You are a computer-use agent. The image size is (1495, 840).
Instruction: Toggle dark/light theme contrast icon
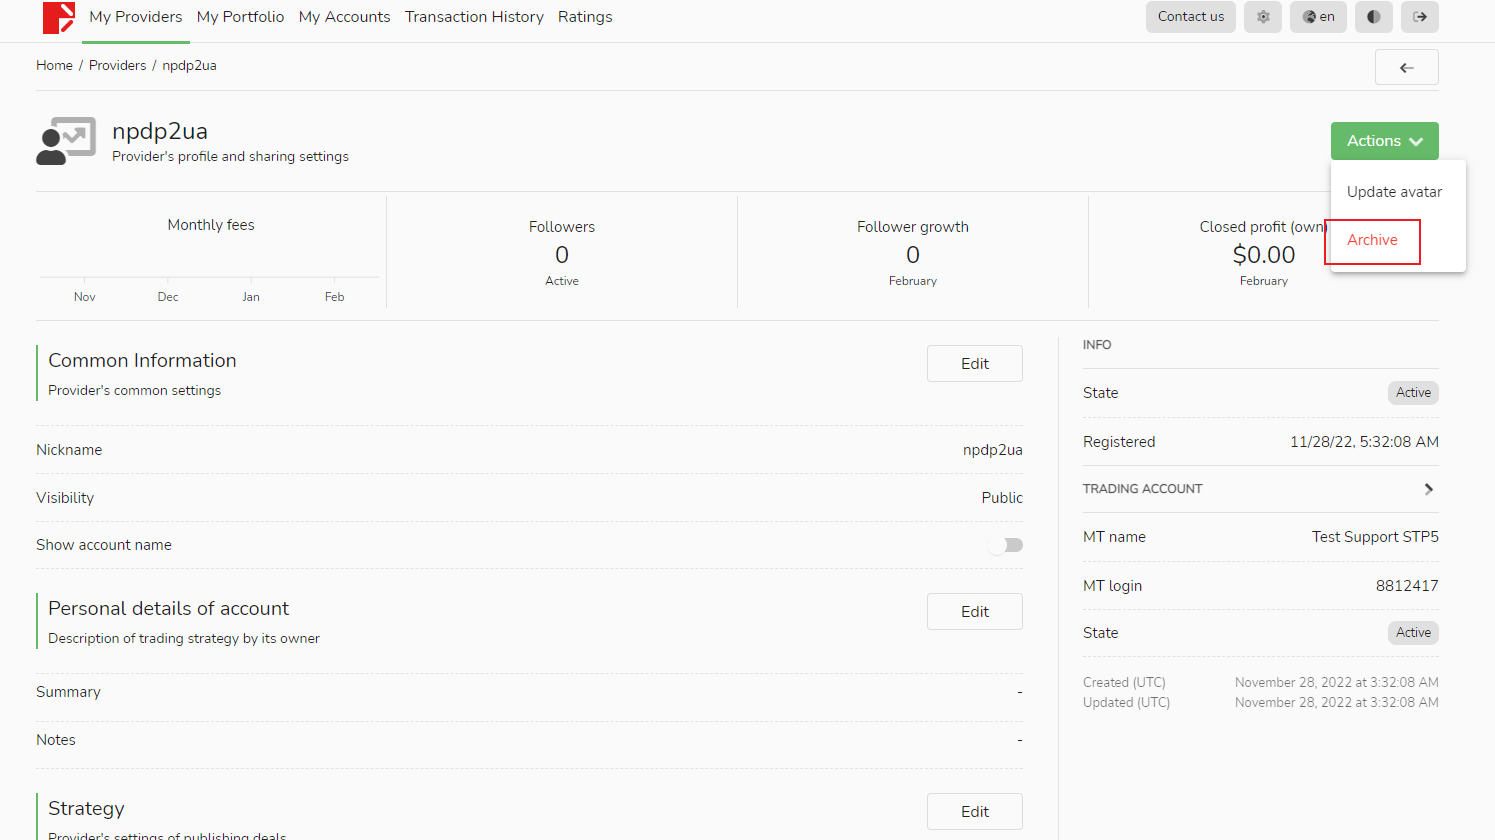click(x=1373, y=17)
